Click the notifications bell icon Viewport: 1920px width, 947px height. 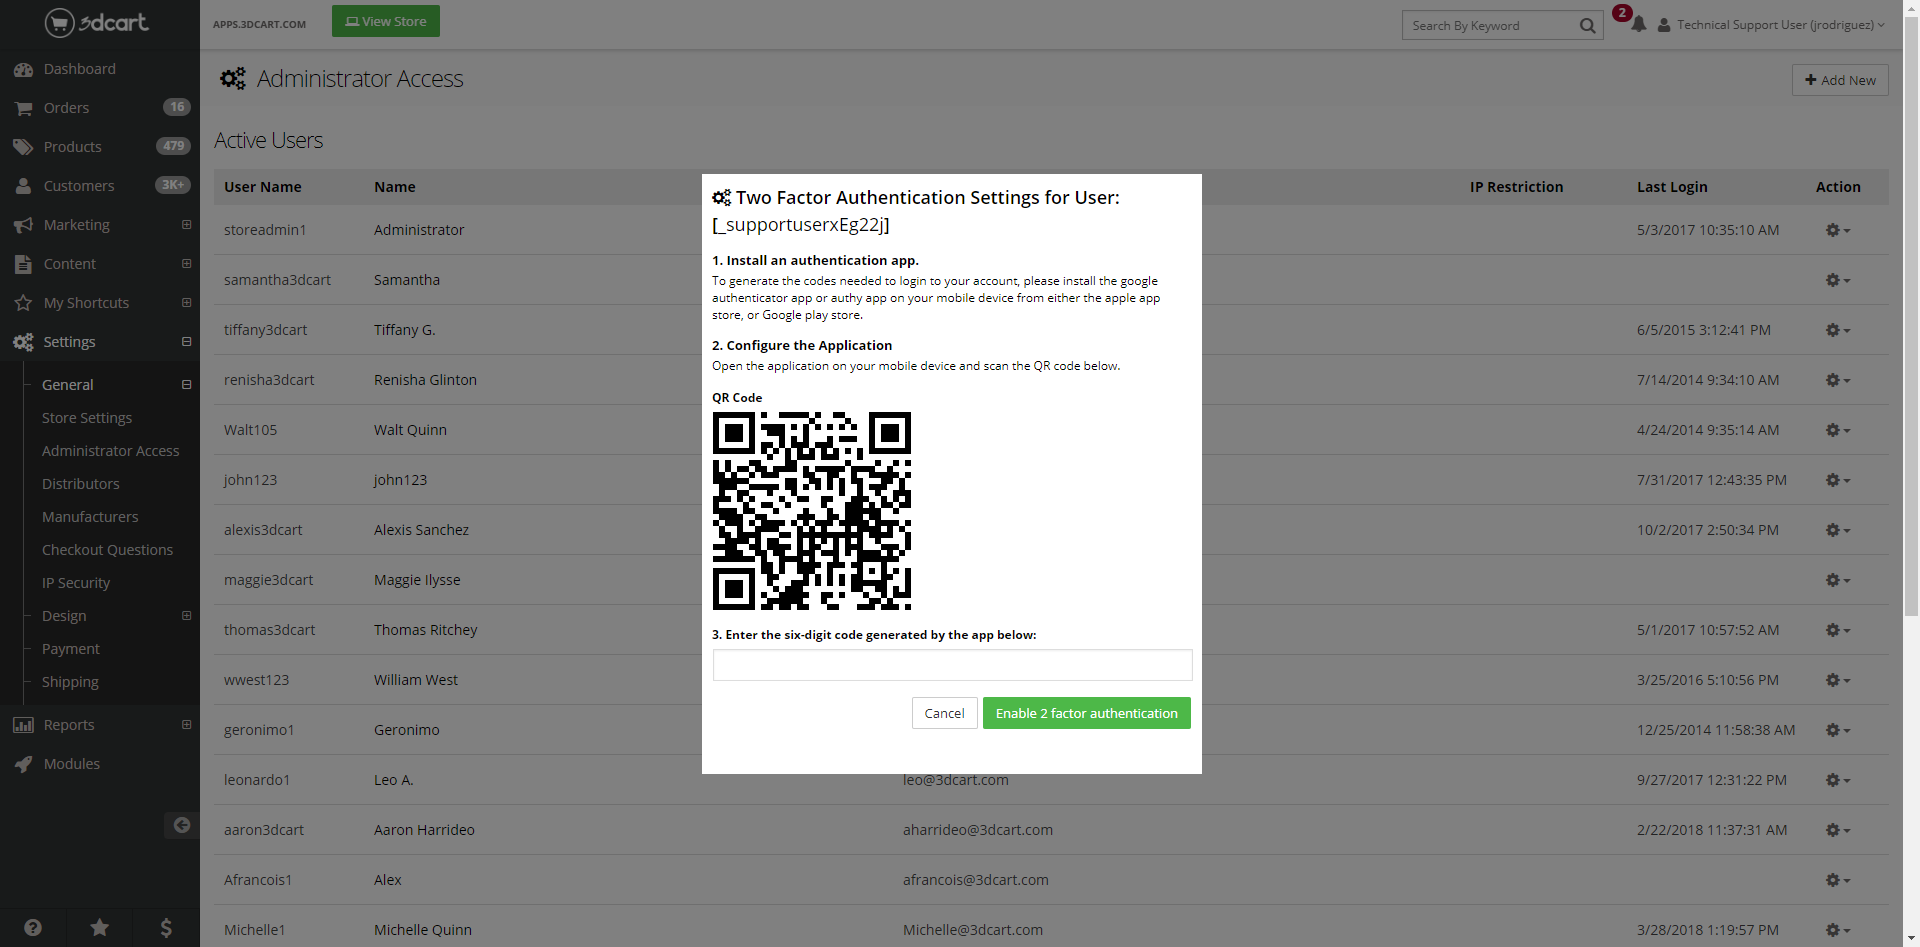click(1638, 25)
